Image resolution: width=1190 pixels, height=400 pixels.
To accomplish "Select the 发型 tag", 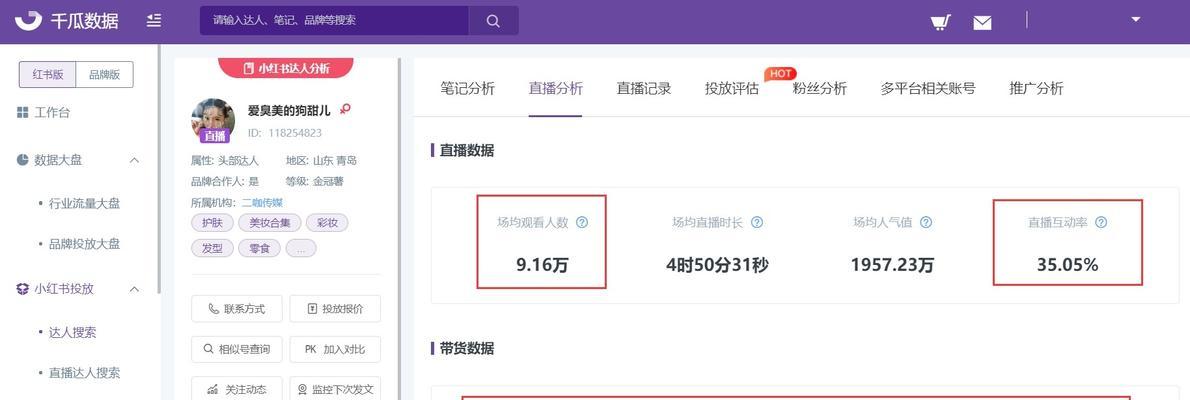I will click(212, 248).
